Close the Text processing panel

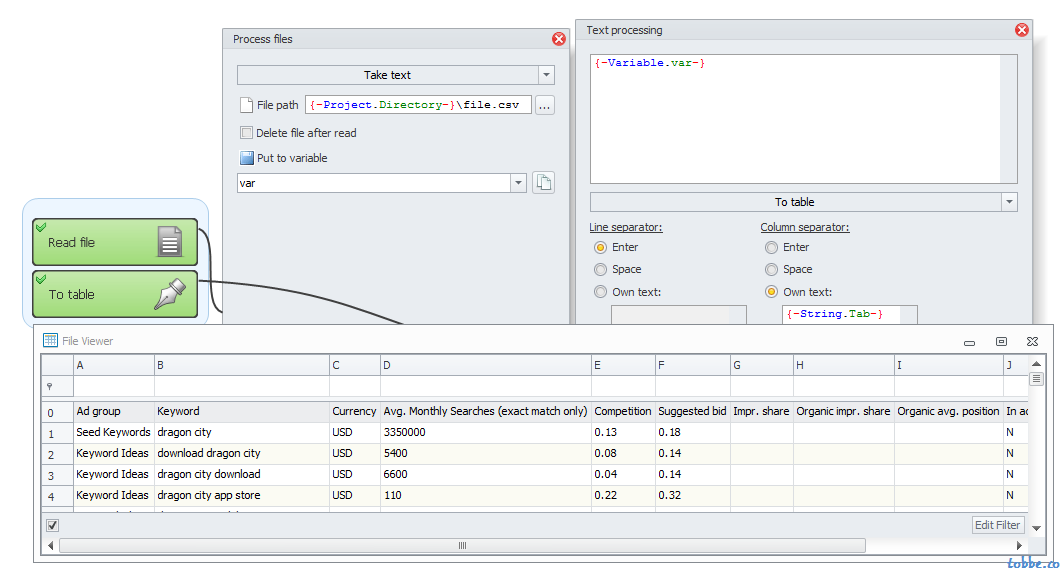click(x=1021, y=30)
